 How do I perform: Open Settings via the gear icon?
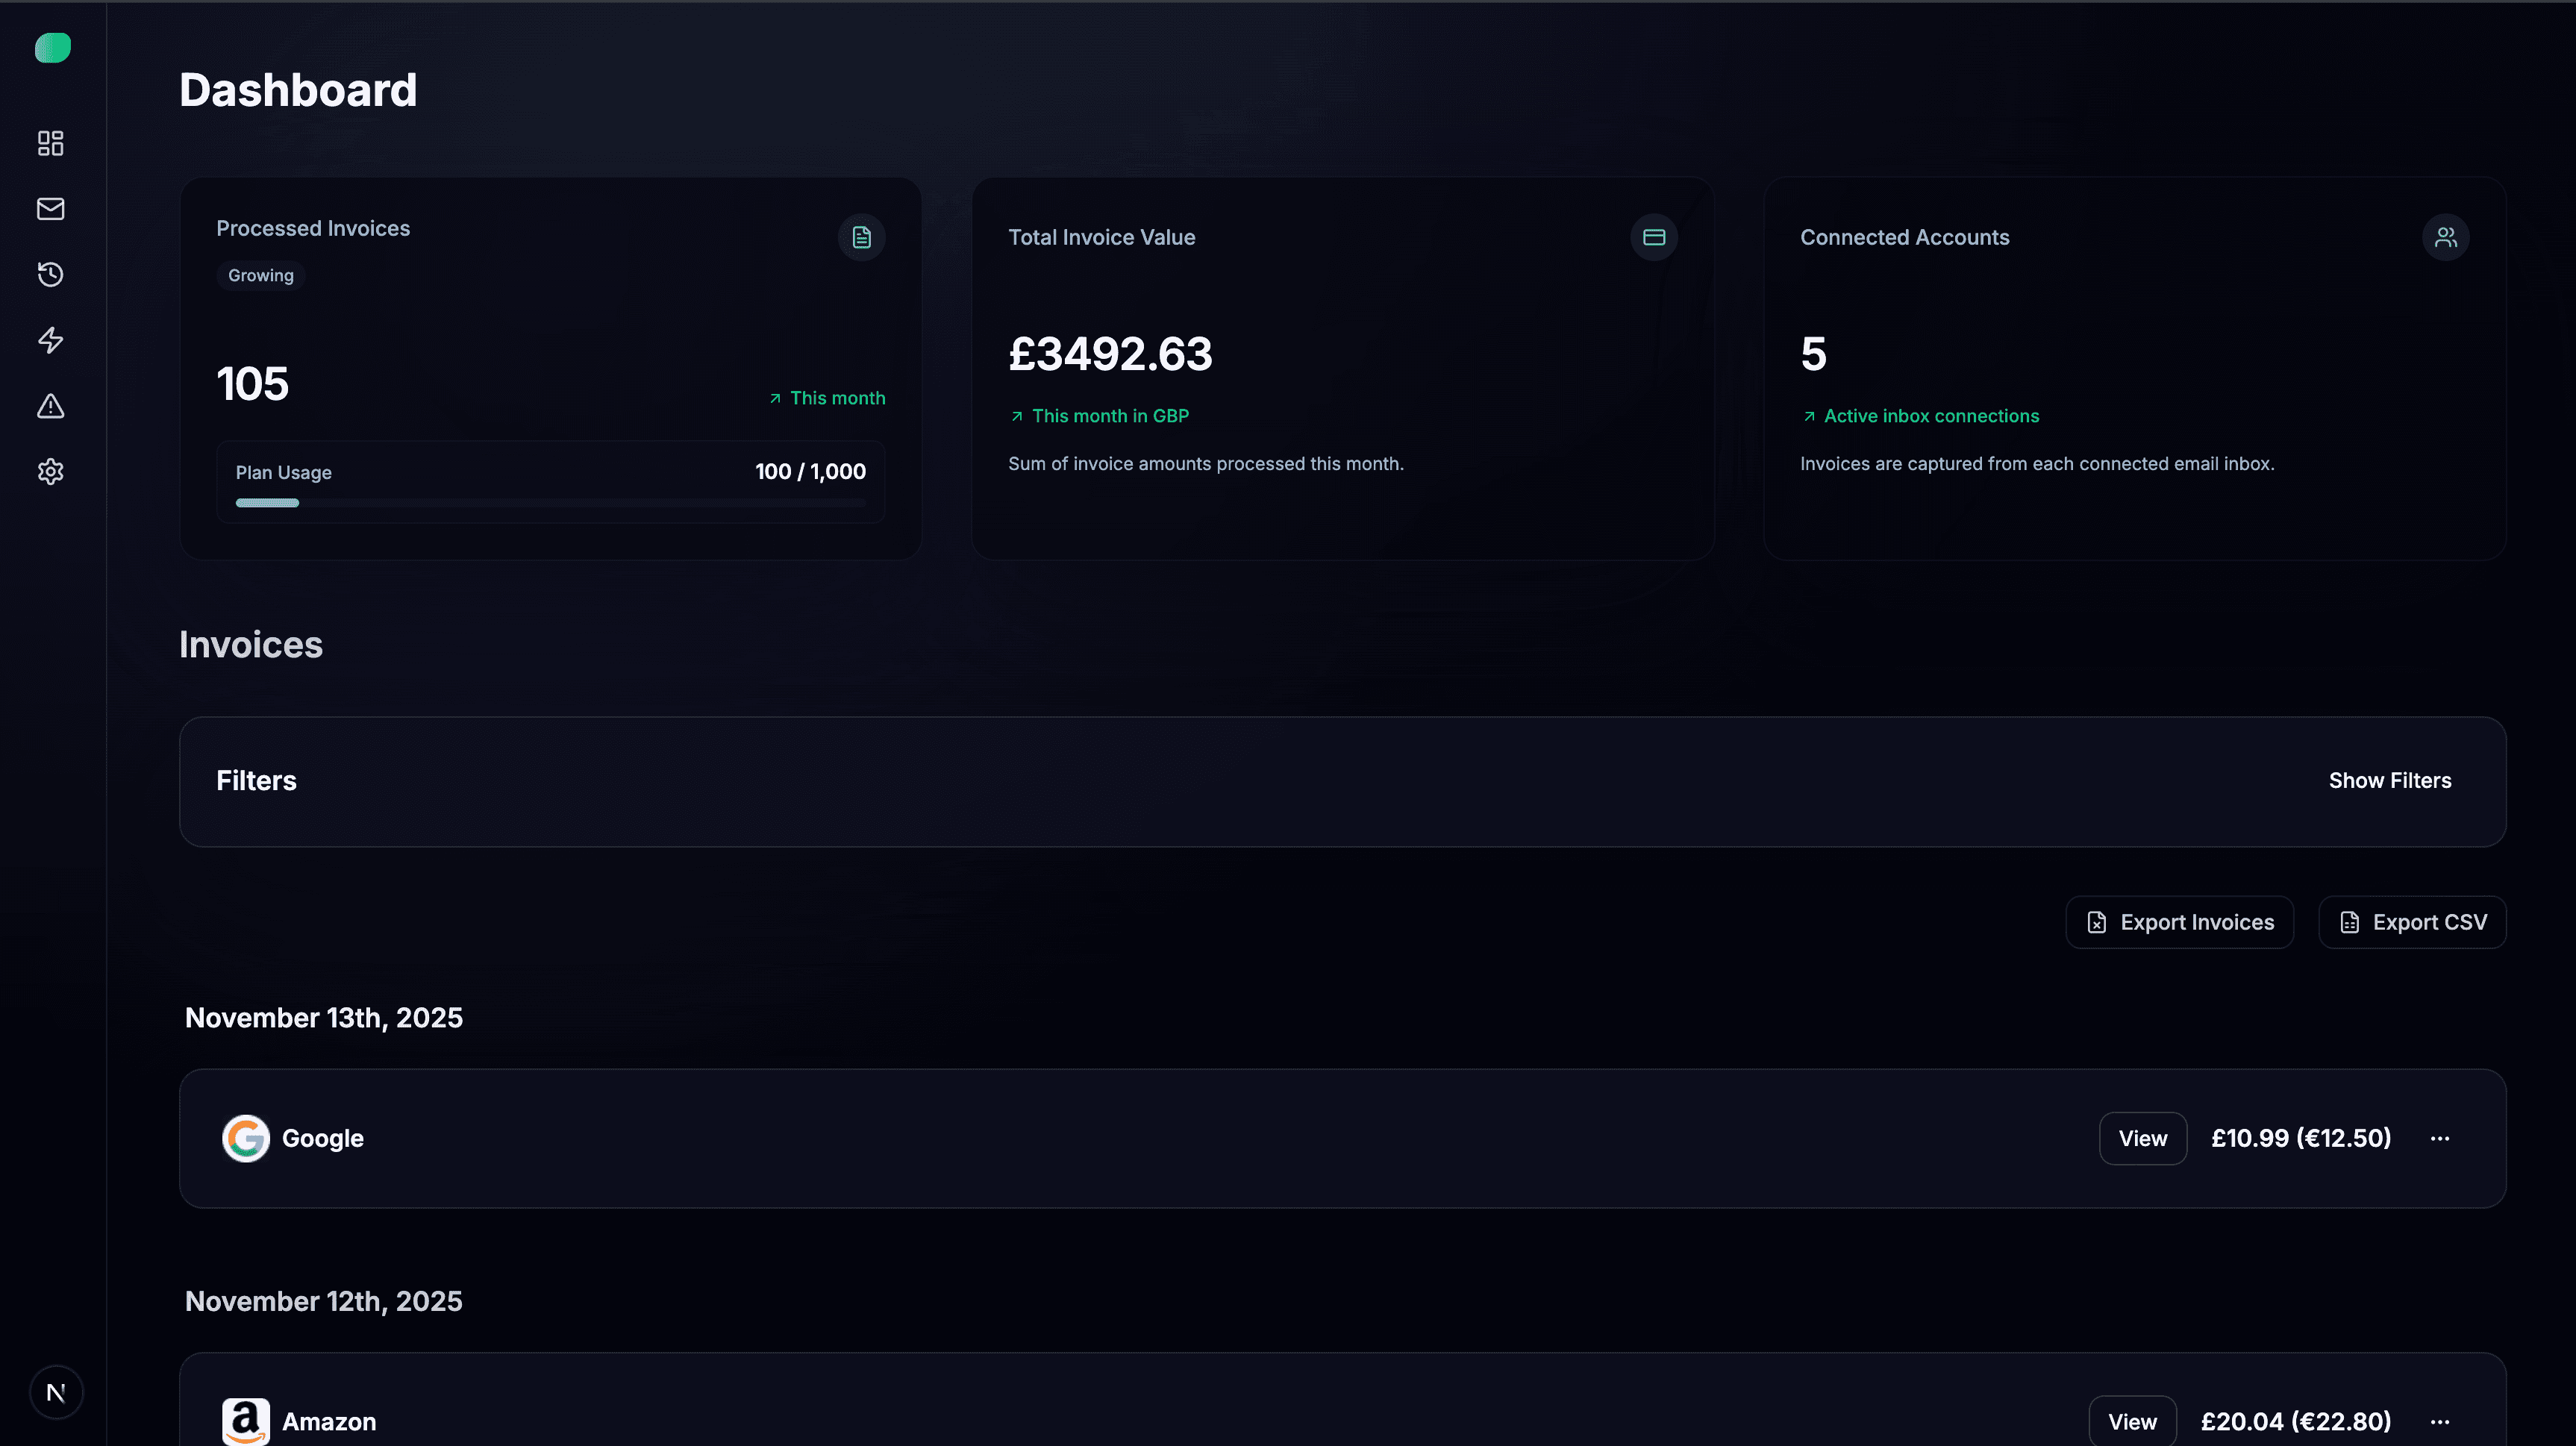tap(50, 471)
